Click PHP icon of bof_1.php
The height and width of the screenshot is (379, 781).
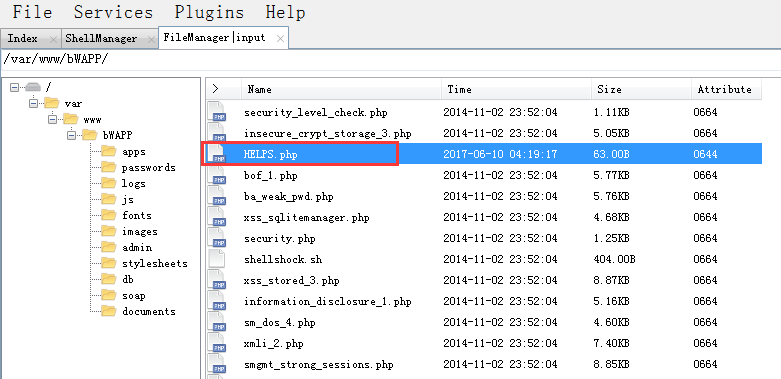(216, 174)
